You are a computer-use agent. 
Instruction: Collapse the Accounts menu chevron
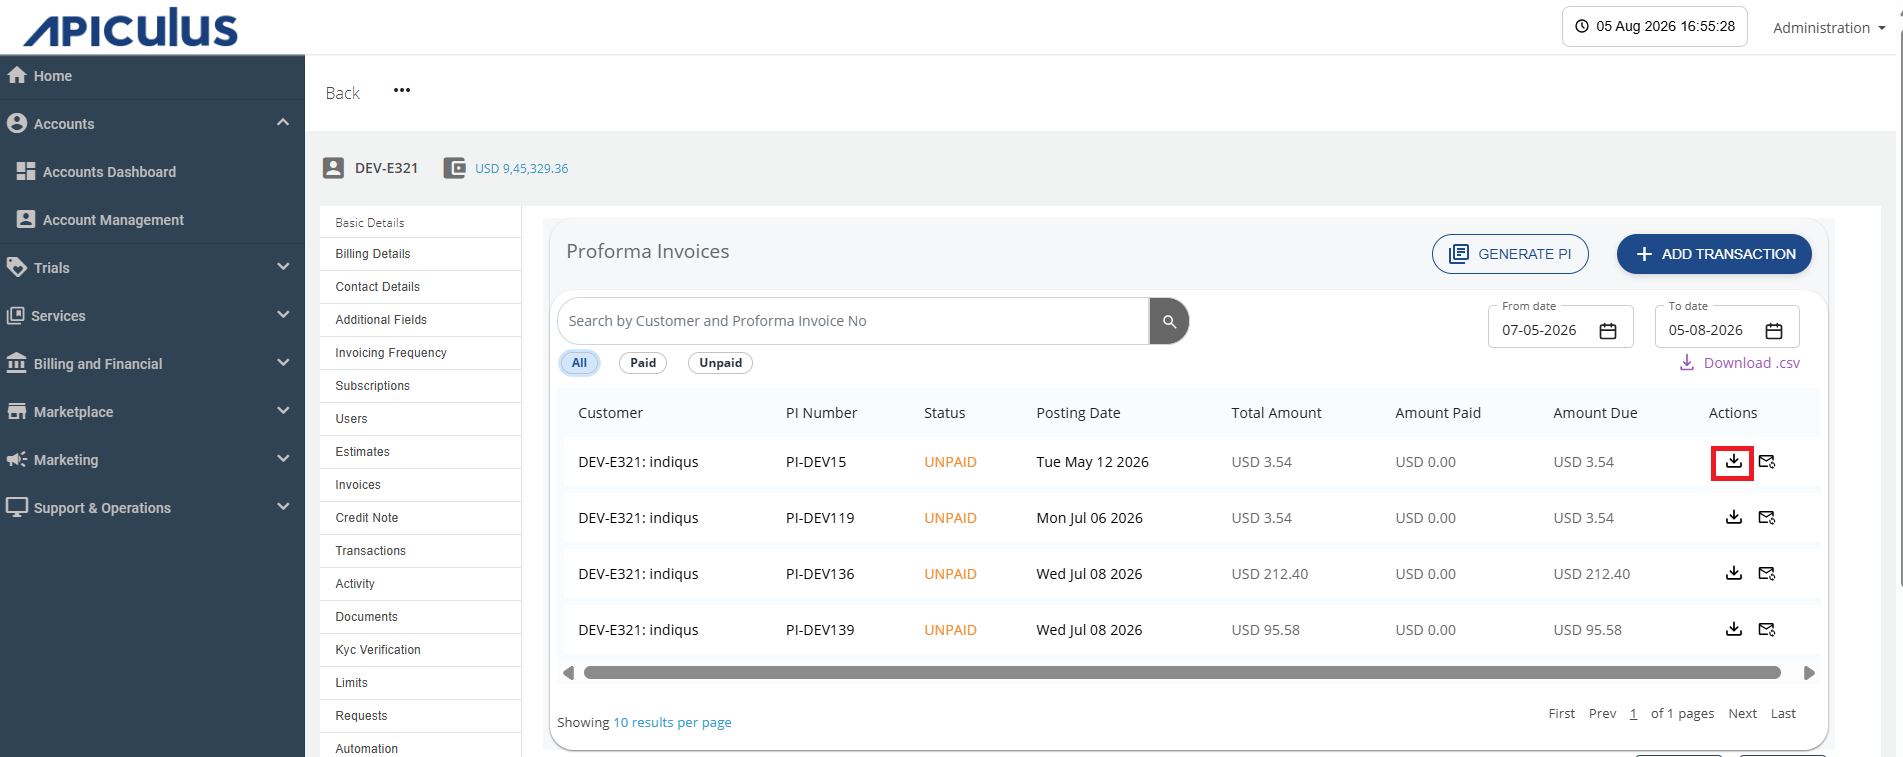pos(283,122)
